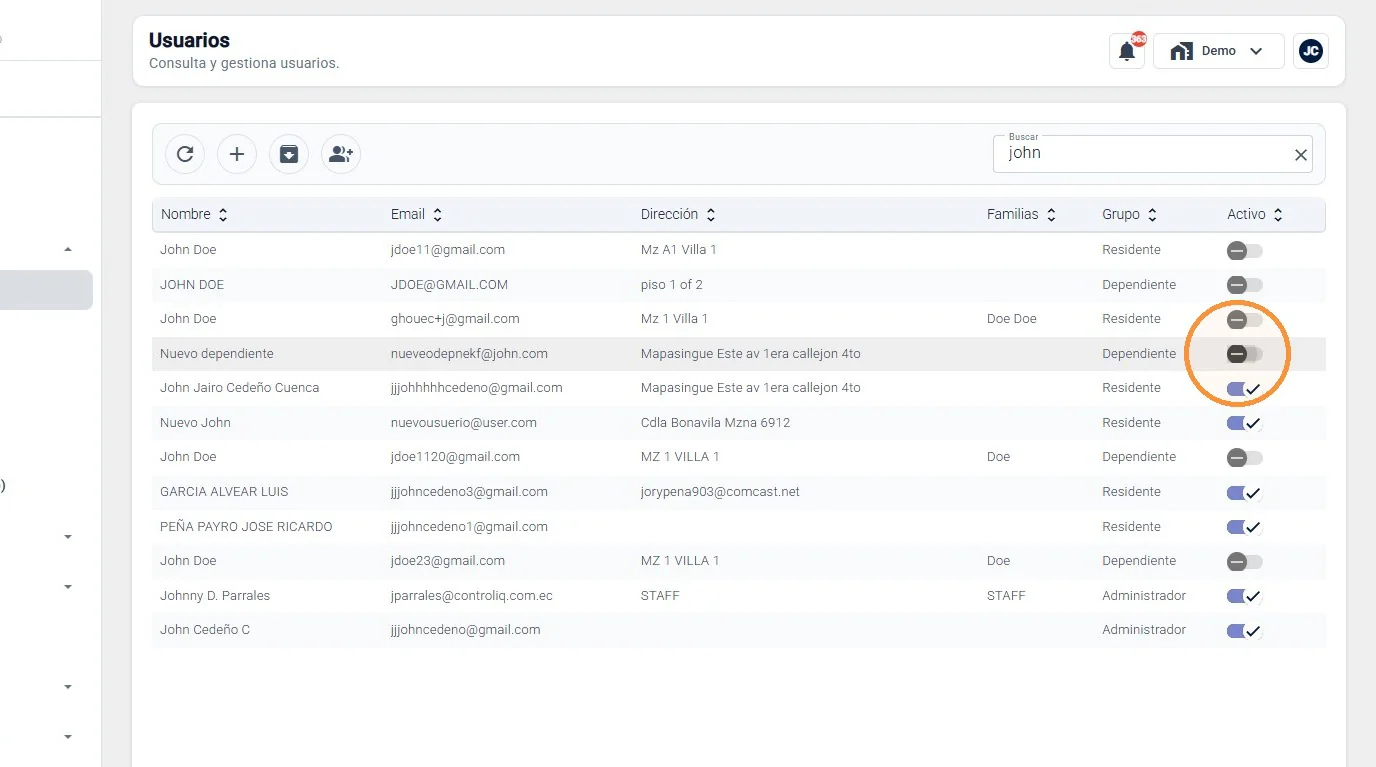Image resolution: width=1376 pixels, height=767 pixels.
Task: Click the Usuarios page heading
Action: coord(189,41)
